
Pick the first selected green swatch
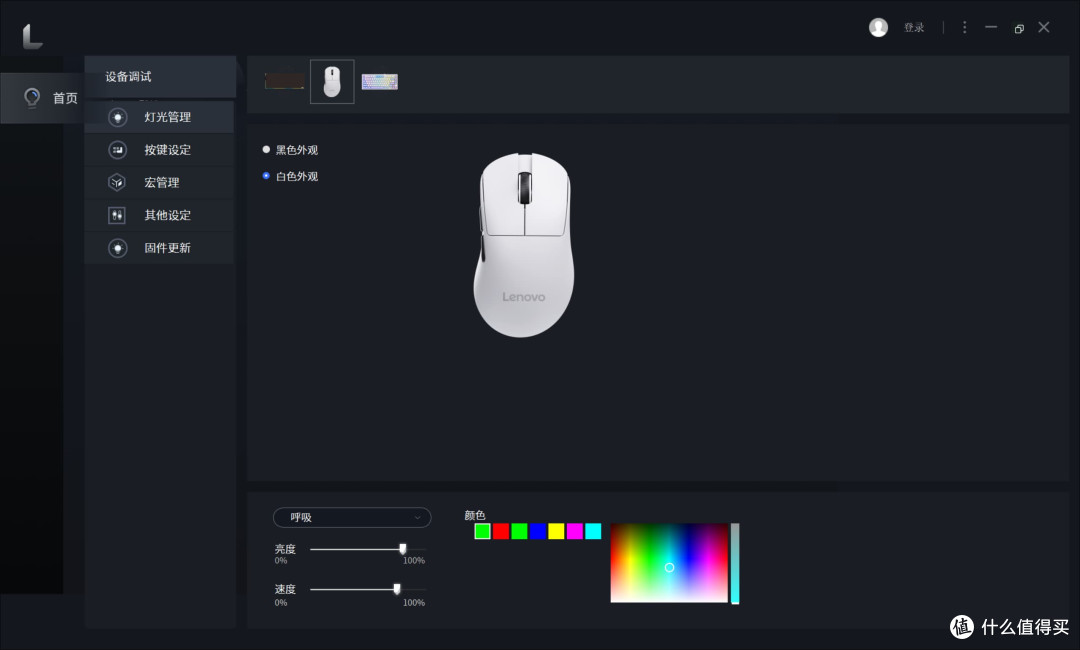pyautogui.click(x=482, y=531)
